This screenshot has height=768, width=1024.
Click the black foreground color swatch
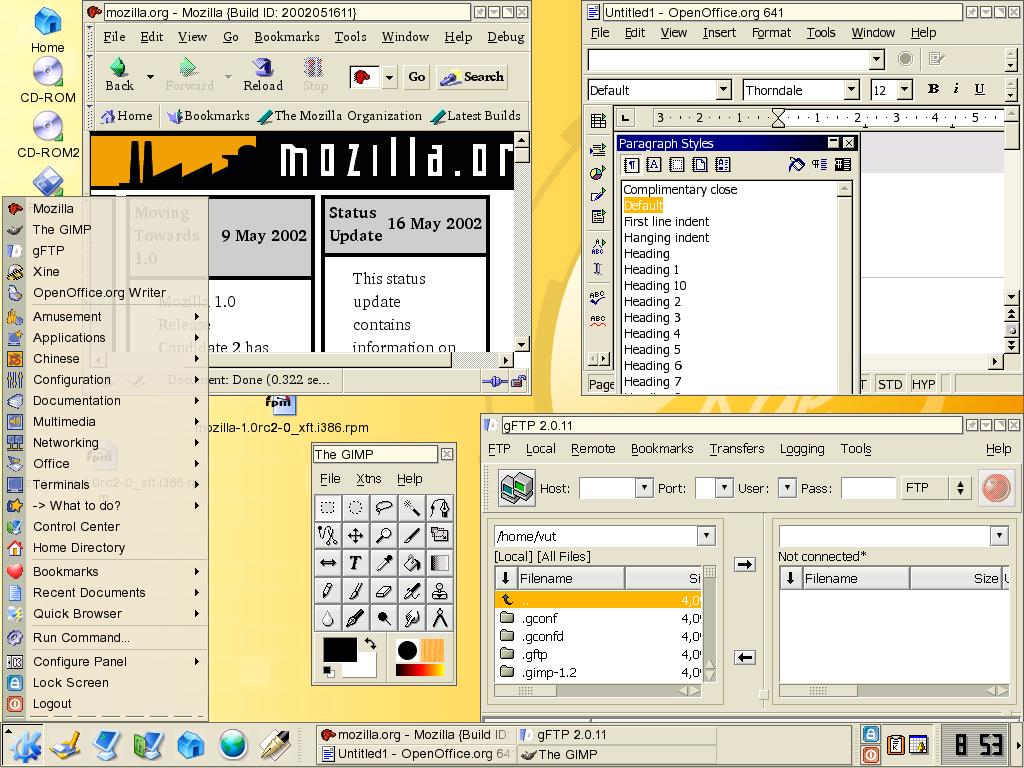(340, 648)
